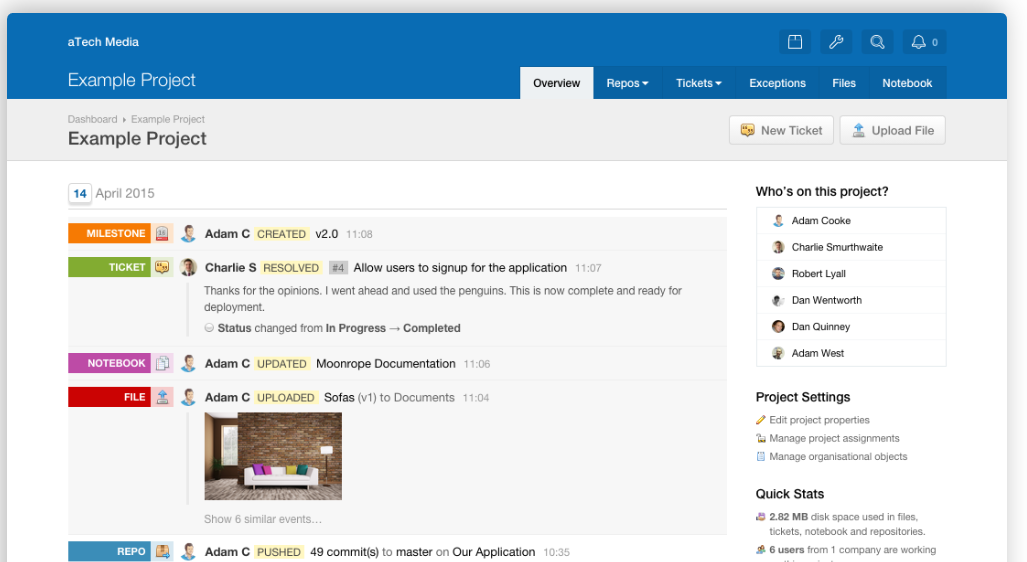Click the aTech Media company name

click(103, 42)
